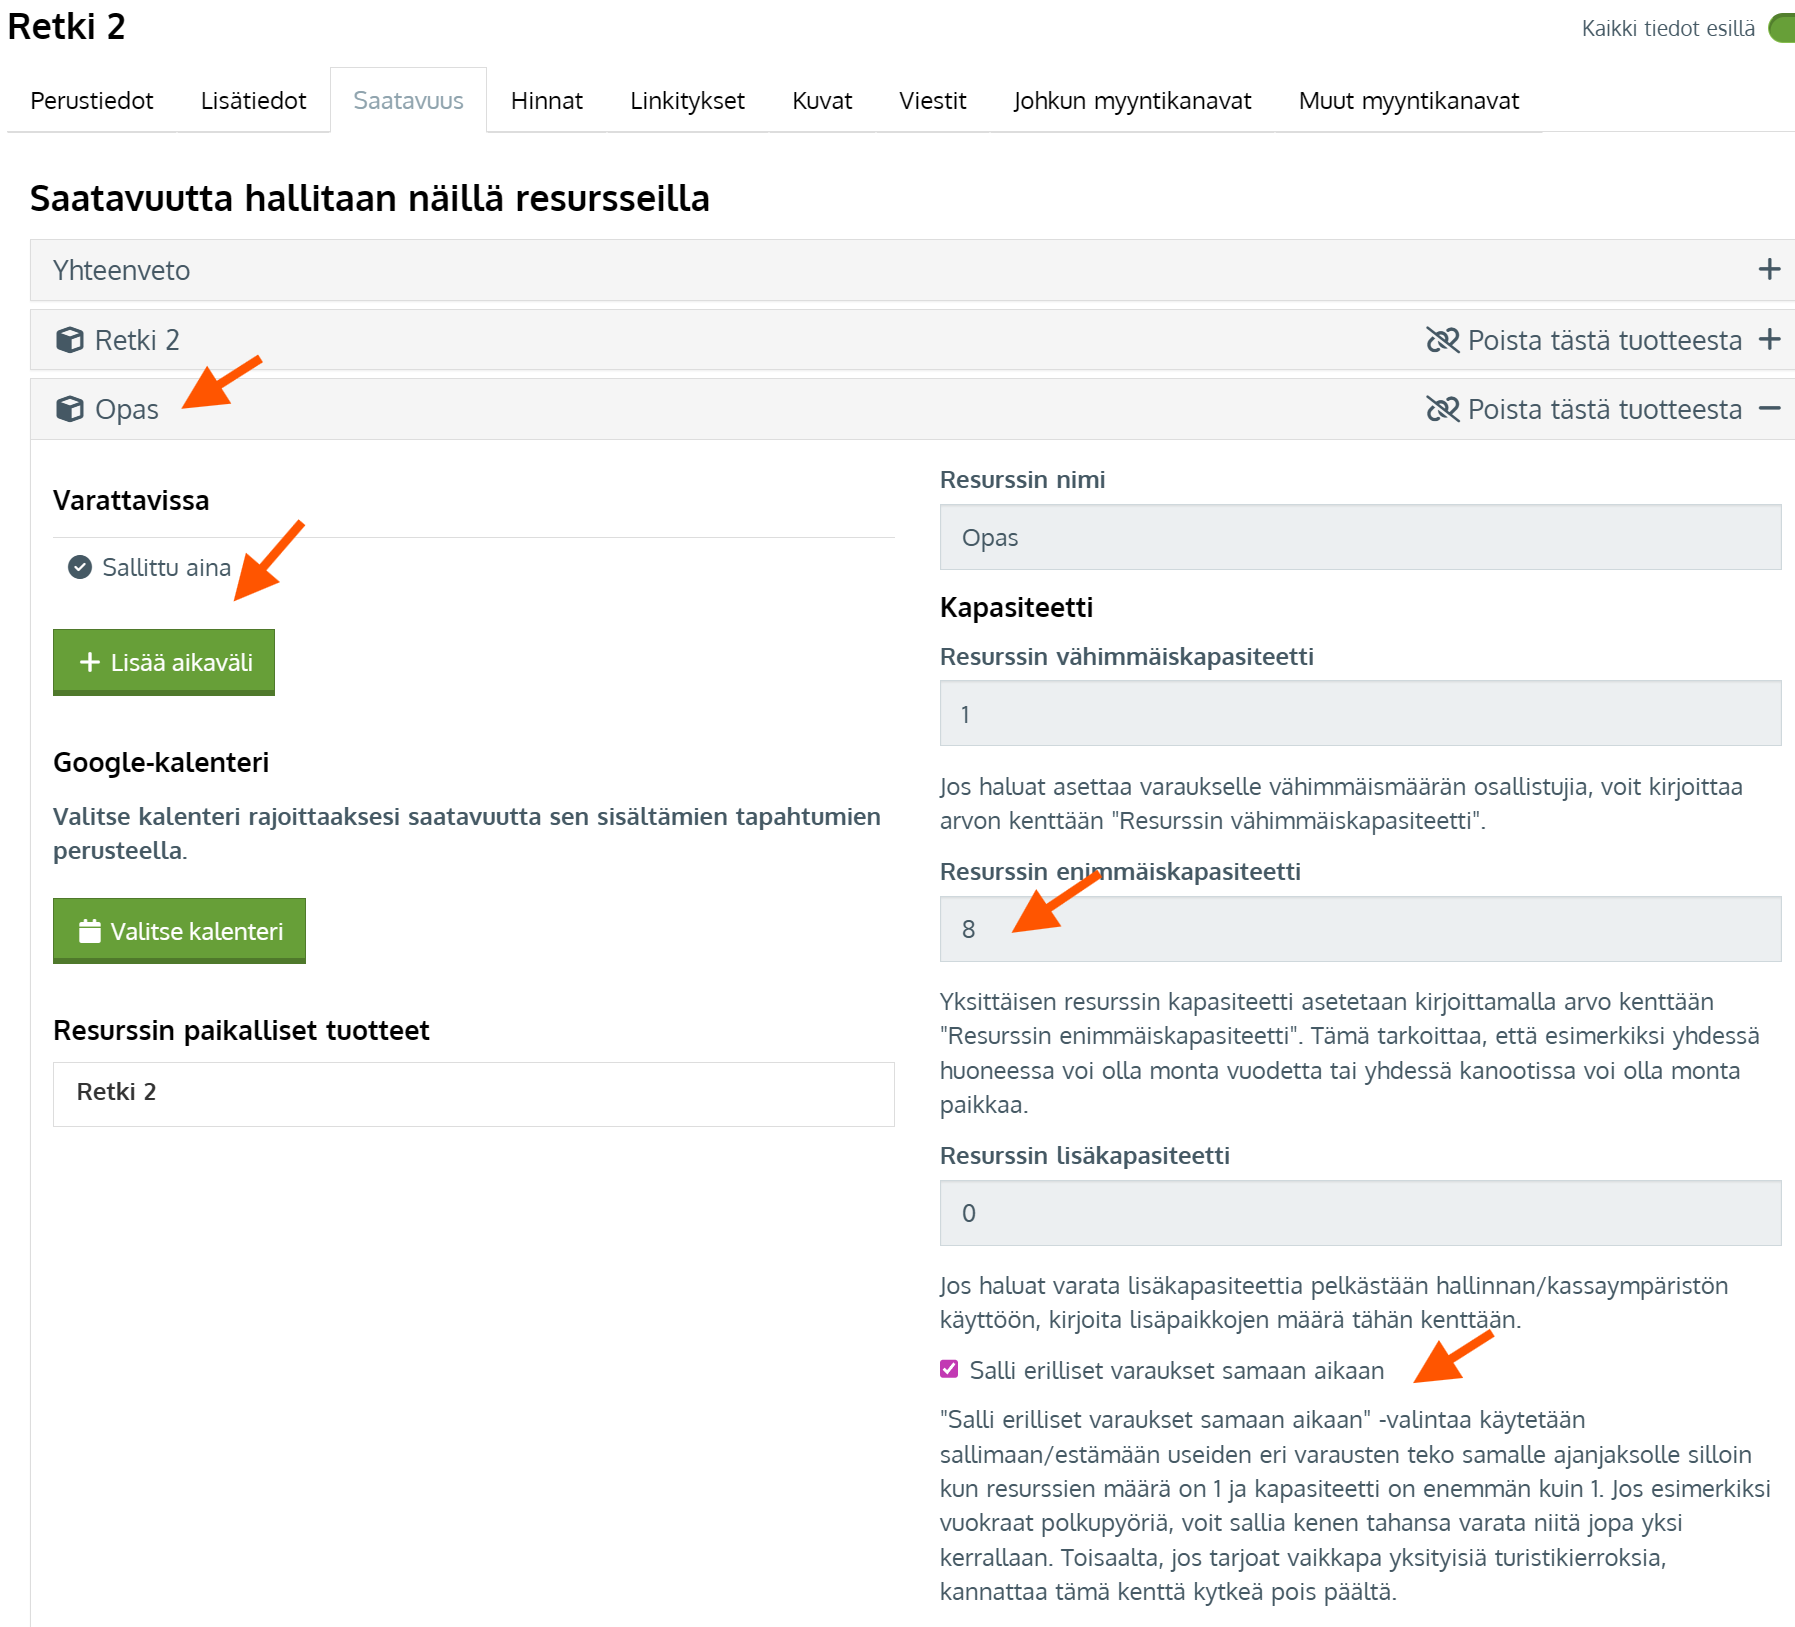The width and height of the screenshot is (1795, 1627).
Task: Click the Resurssin enimmäiskapasiteetti field
Action: click(1360, 929)
